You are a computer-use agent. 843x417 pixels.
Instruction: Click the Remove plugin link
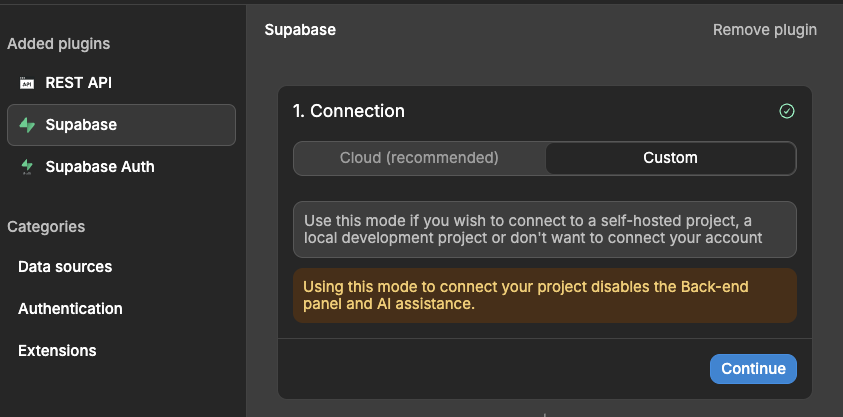764,30
